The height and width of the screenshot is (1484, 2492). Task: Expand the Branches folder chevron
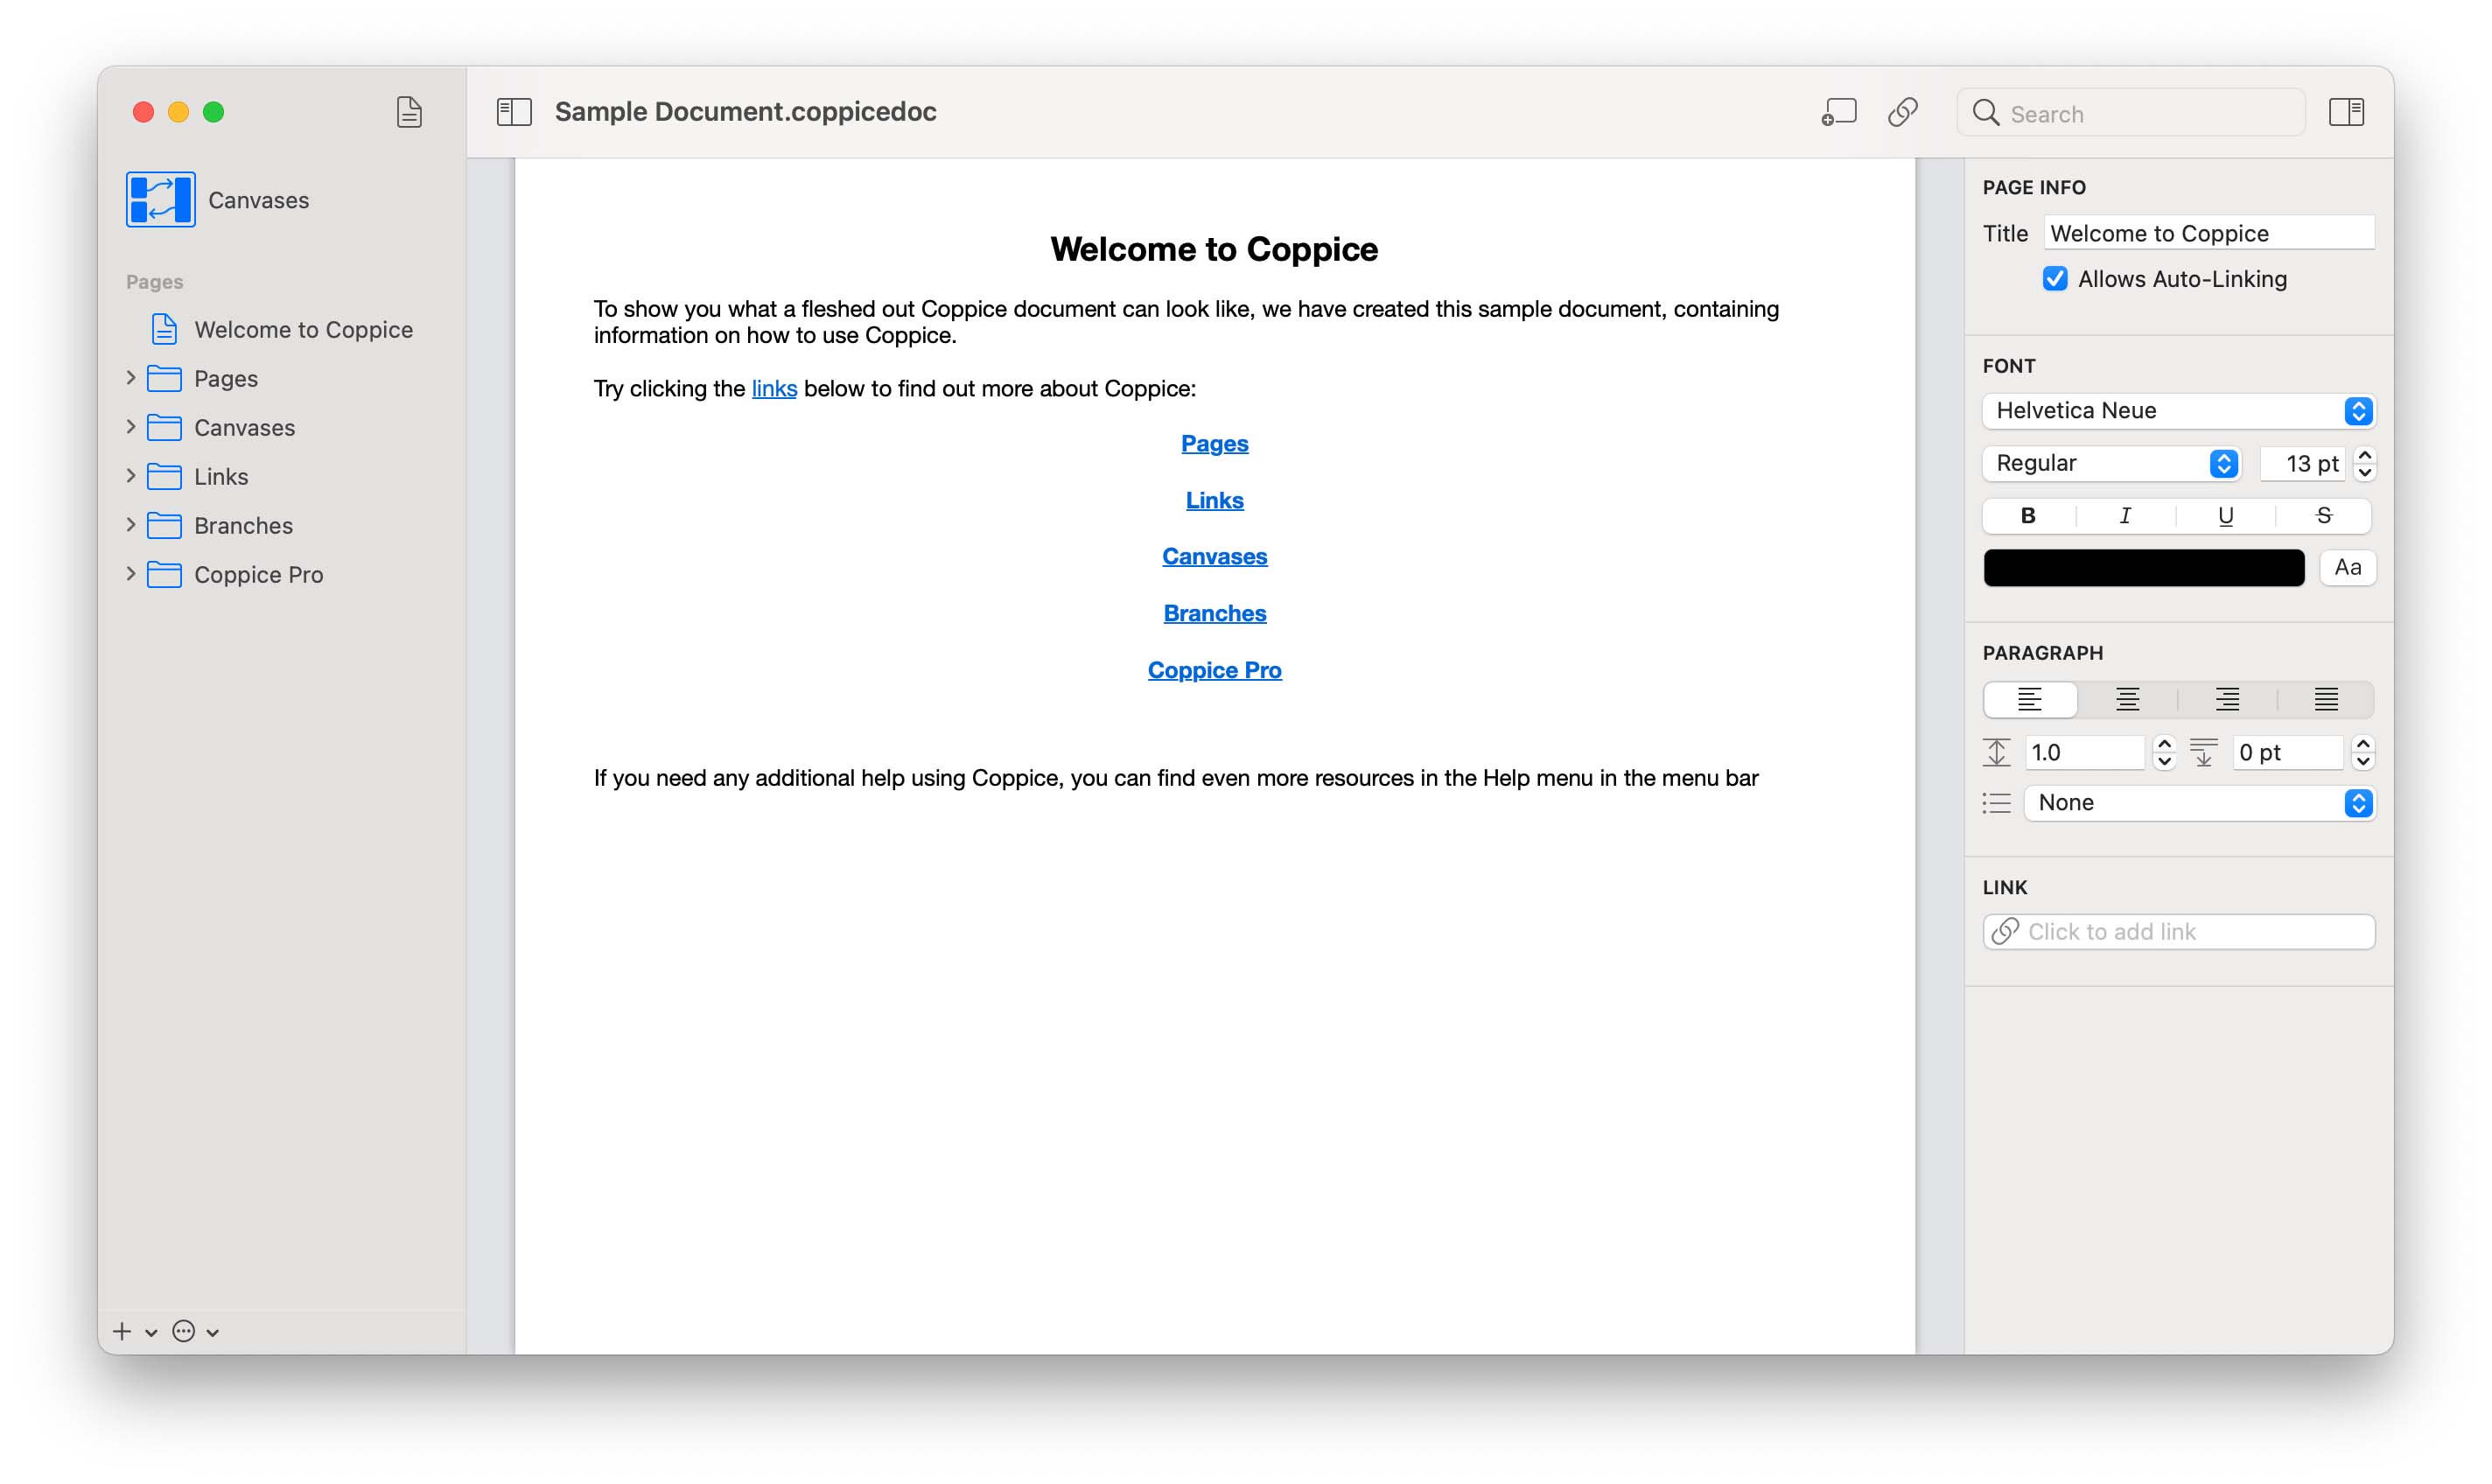point(131,525)
